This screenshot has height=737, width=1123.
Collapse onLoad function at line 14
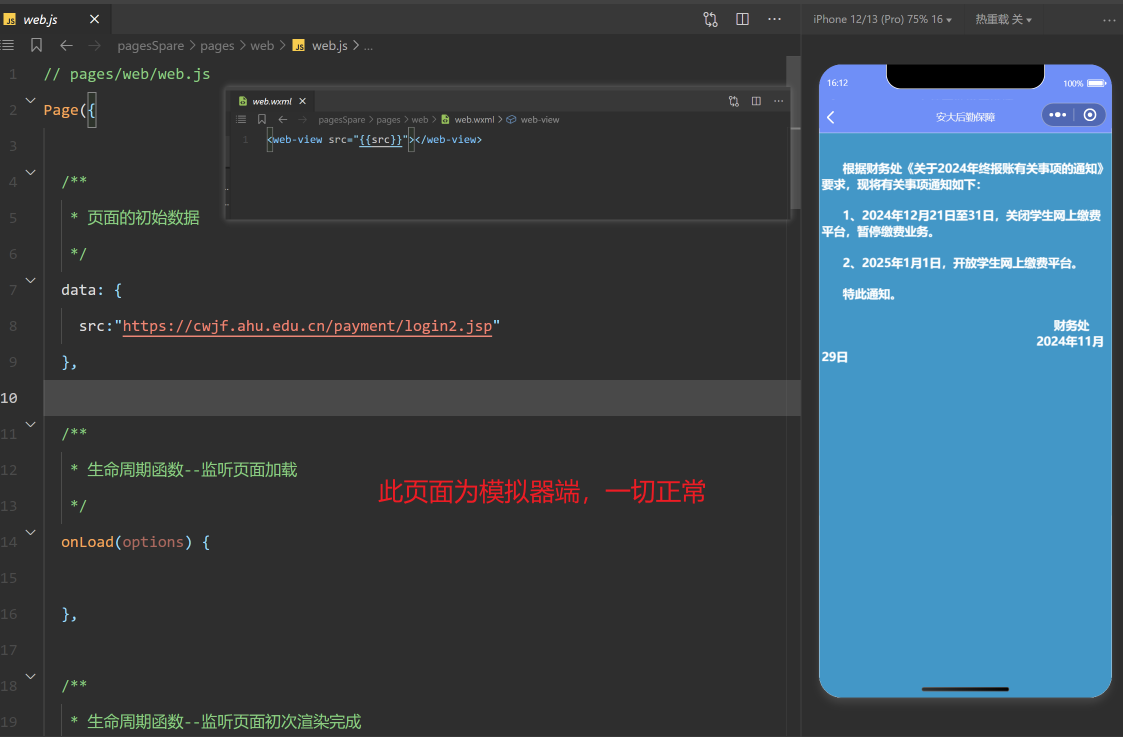coord(31,532)
